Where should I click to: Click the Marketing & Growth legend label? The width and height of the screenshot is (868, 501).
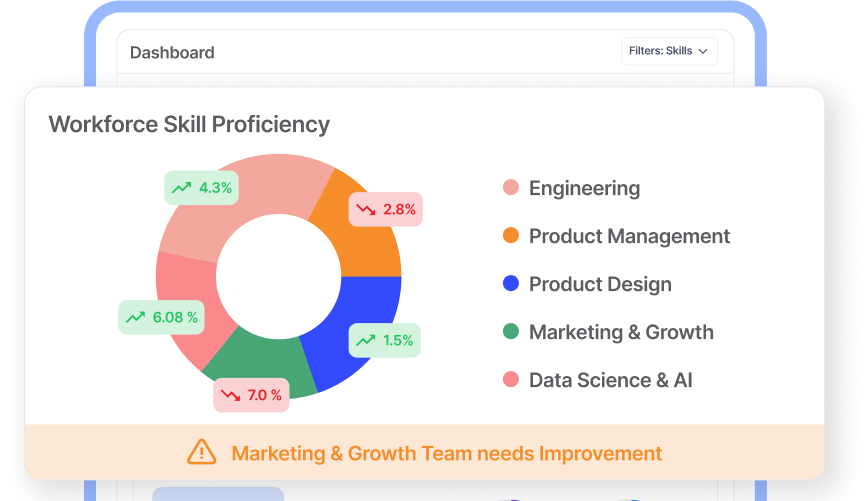(621, 332)
